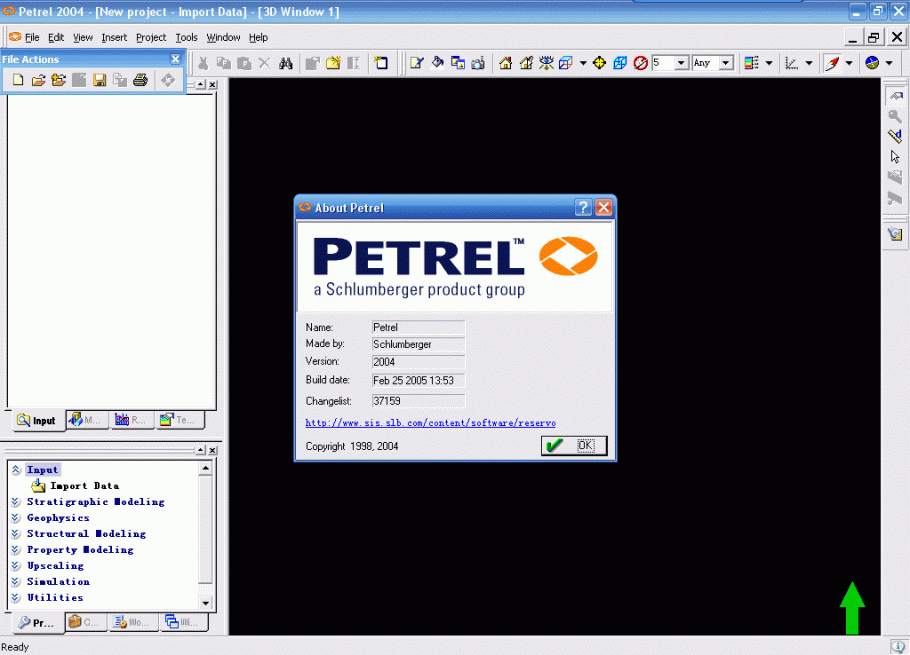Viewport: 910px width, 655px height.
Task: Expand the Property Modeling section
Action: coord(15,550)
